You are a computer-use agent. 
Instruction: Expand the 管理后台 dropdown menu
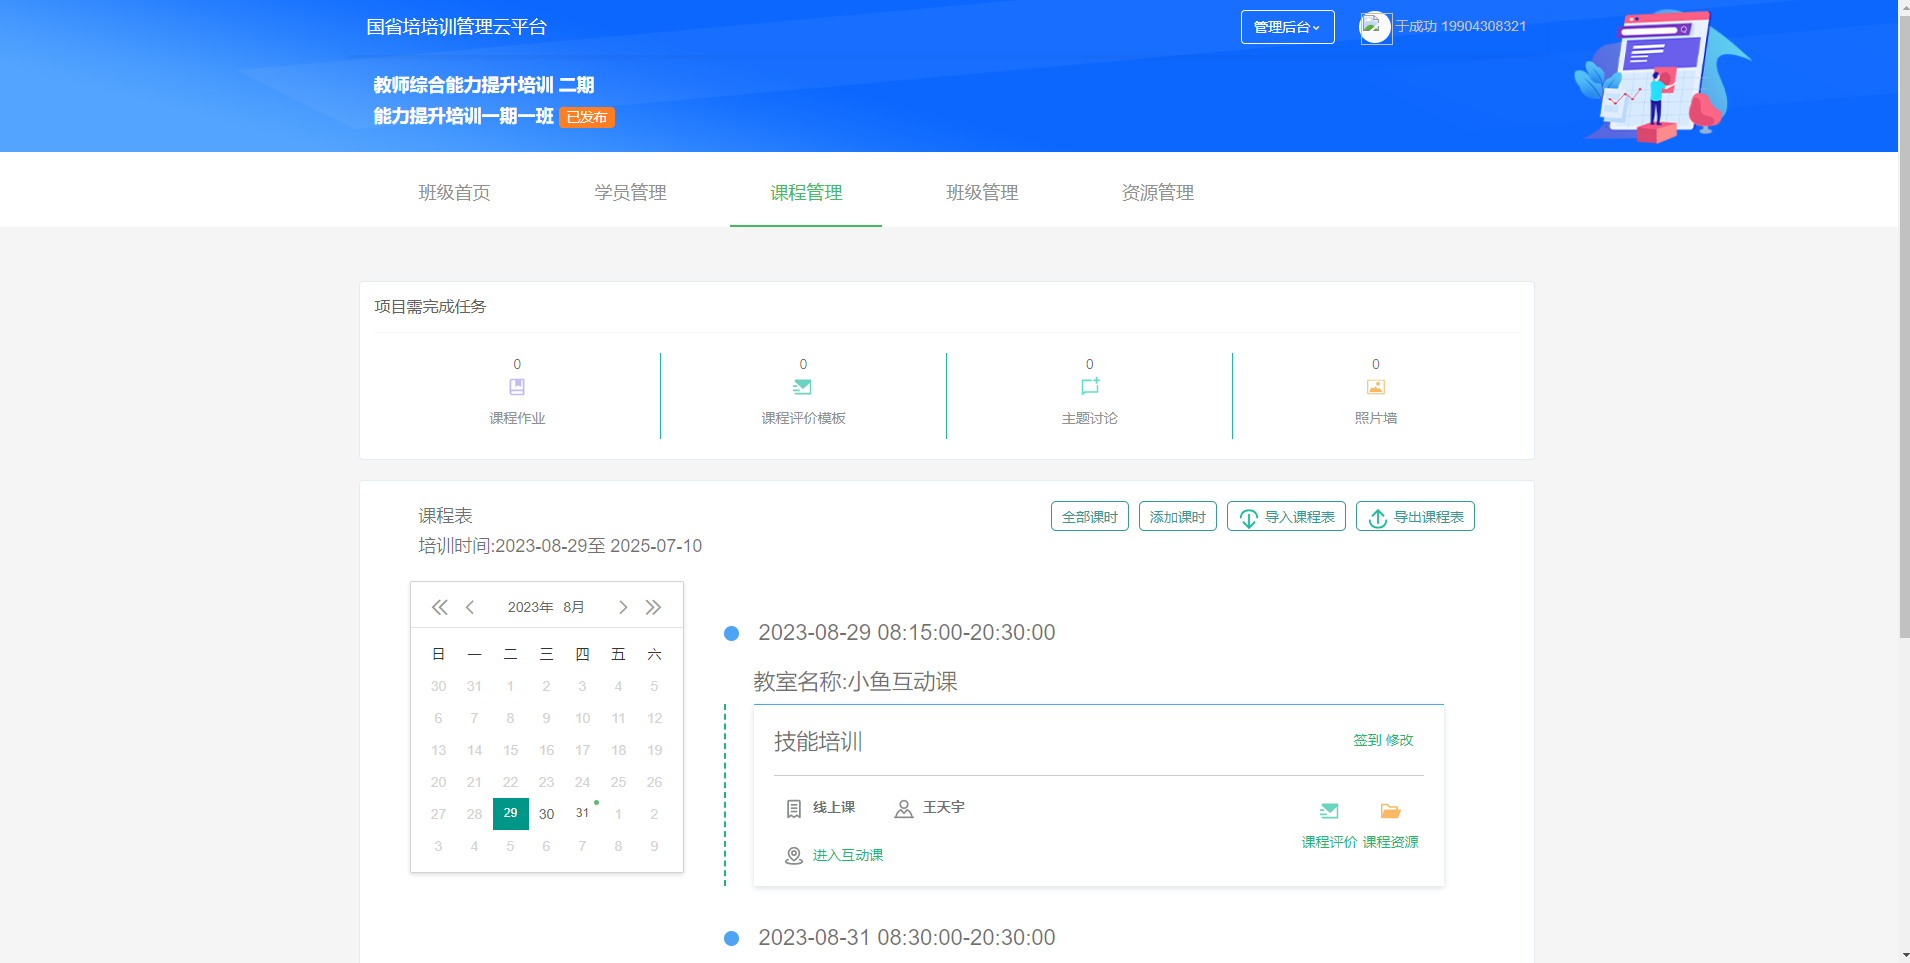tap(1287, 27)
